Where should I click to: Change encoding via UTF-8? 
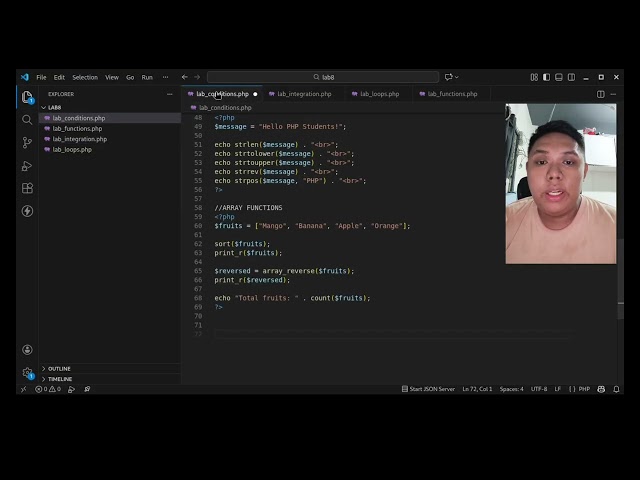[x=539, y=389]
